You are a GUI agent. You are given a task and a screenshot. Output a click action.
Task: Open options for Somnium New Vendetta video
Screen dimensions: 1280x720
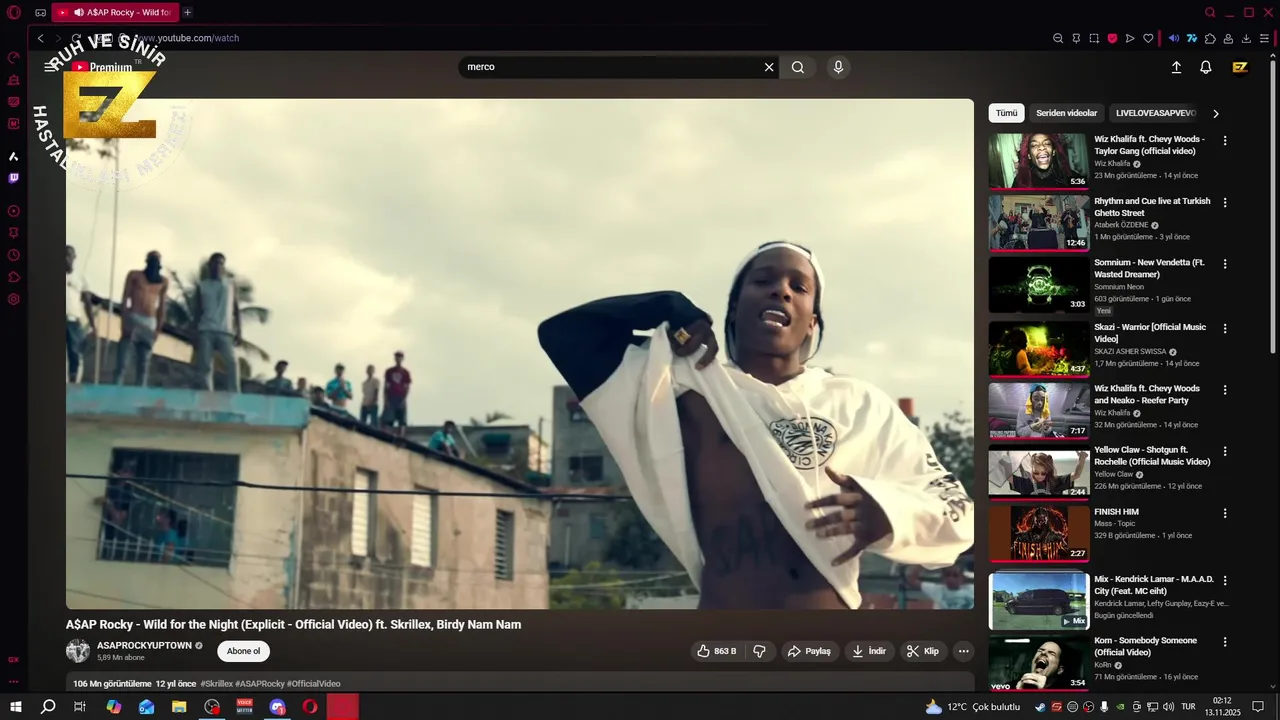(x=1225, y=264)
